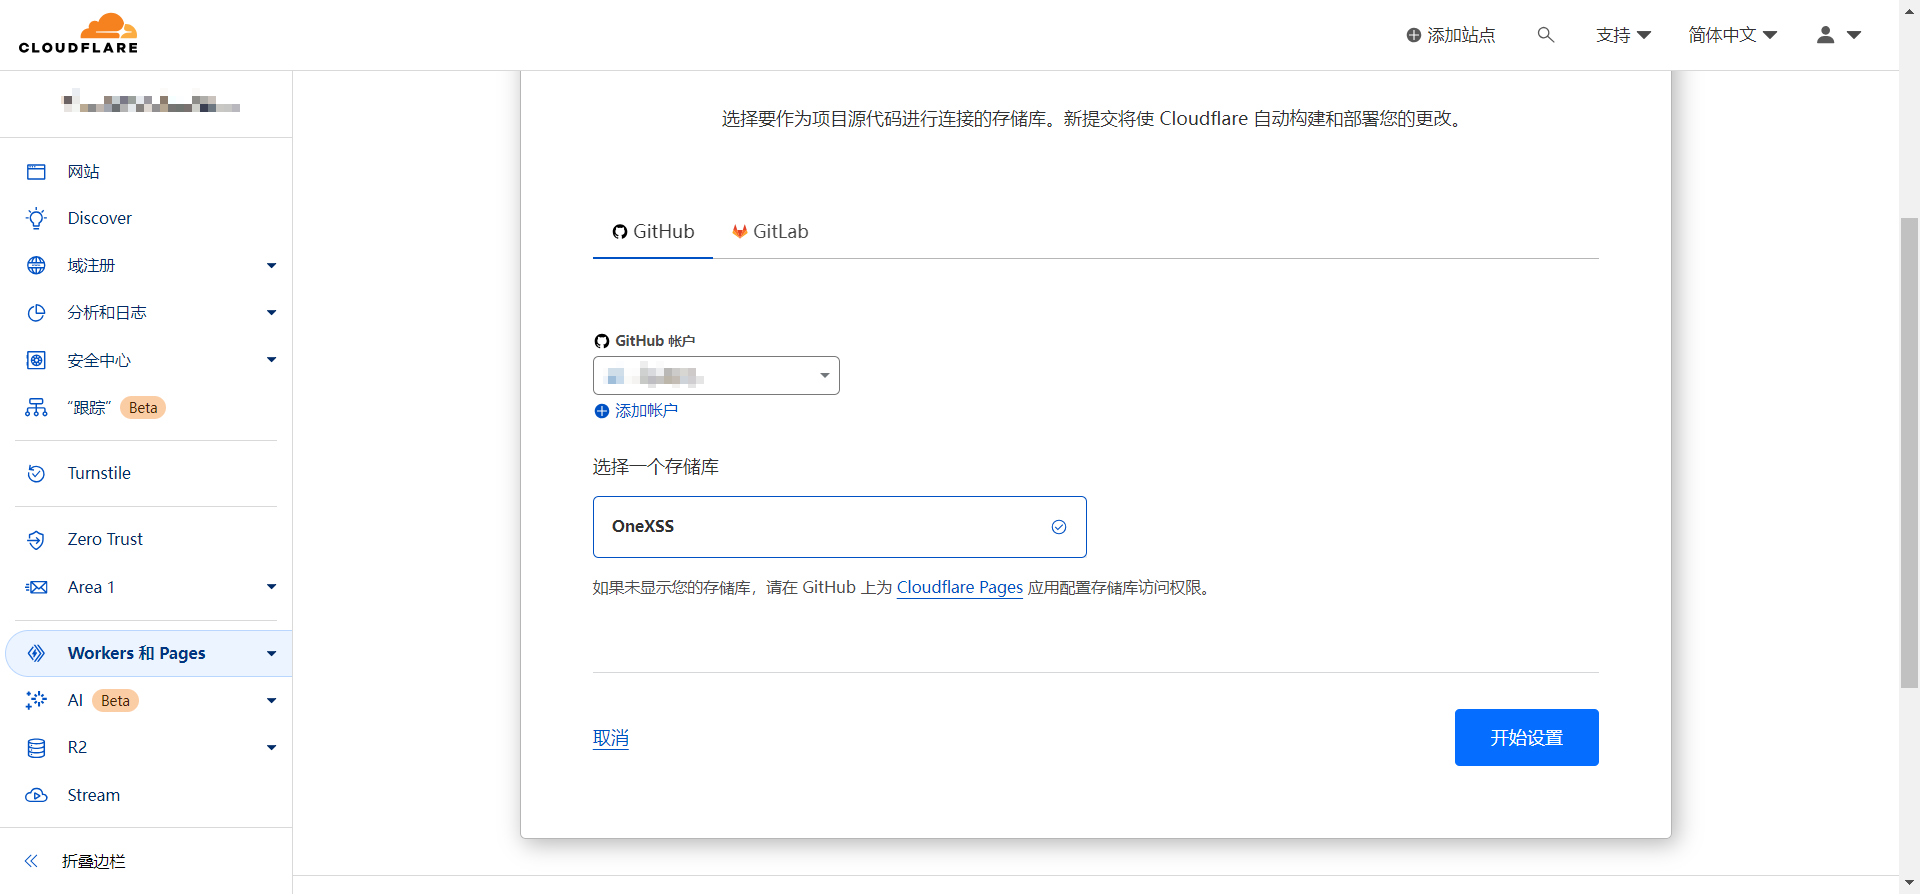Click the 选择一个存储库 heading text
Viewport: 1920px width, 894px height.
(656, 467)
